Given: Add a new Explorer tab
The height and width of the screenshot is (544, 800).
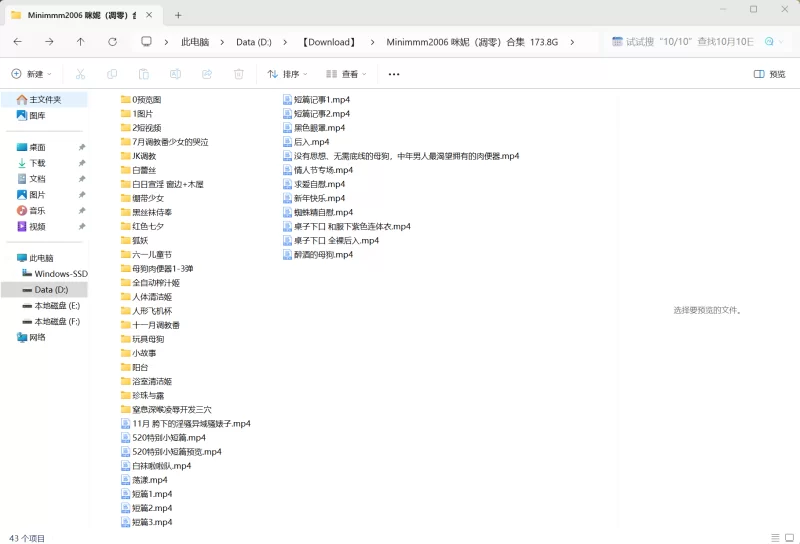Looking at the screenshot, I should tap(178, 15).
